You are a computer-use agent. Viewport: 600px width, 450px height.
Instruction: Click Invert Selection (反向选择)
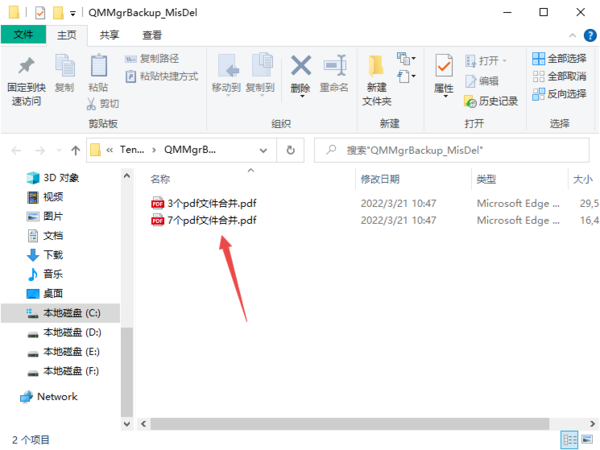point(559,94)
